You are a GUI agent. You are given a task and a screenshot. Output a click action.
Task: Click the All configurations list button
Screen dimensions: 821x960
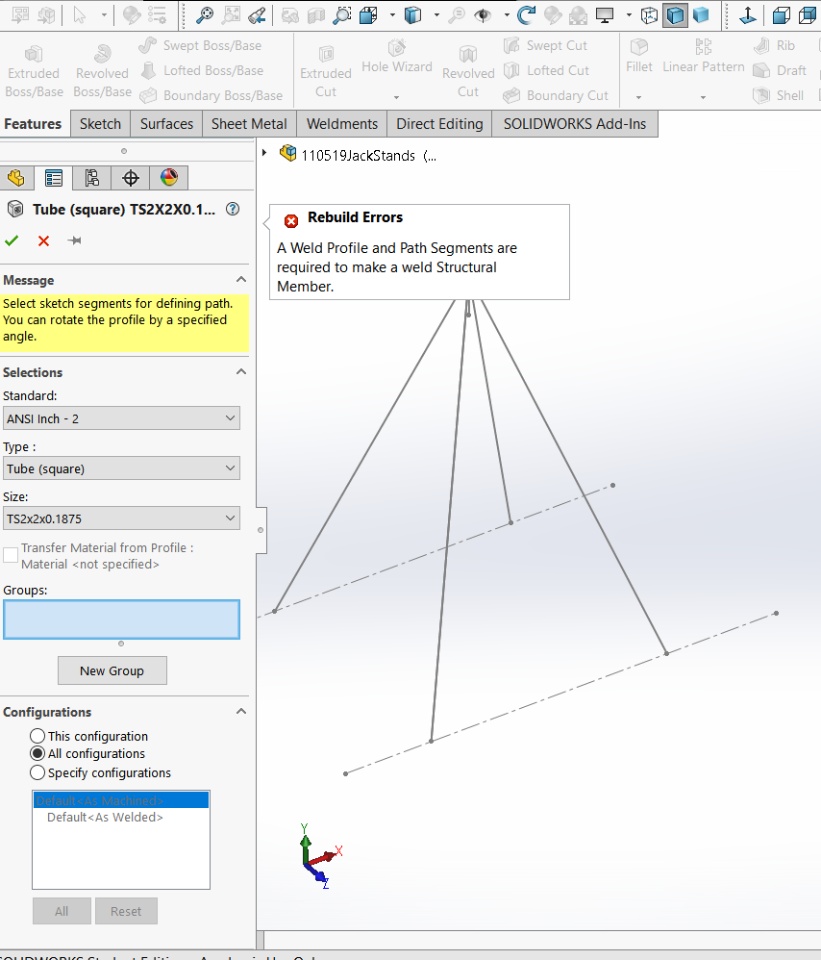pyautogui.click(x=62, y=911)
